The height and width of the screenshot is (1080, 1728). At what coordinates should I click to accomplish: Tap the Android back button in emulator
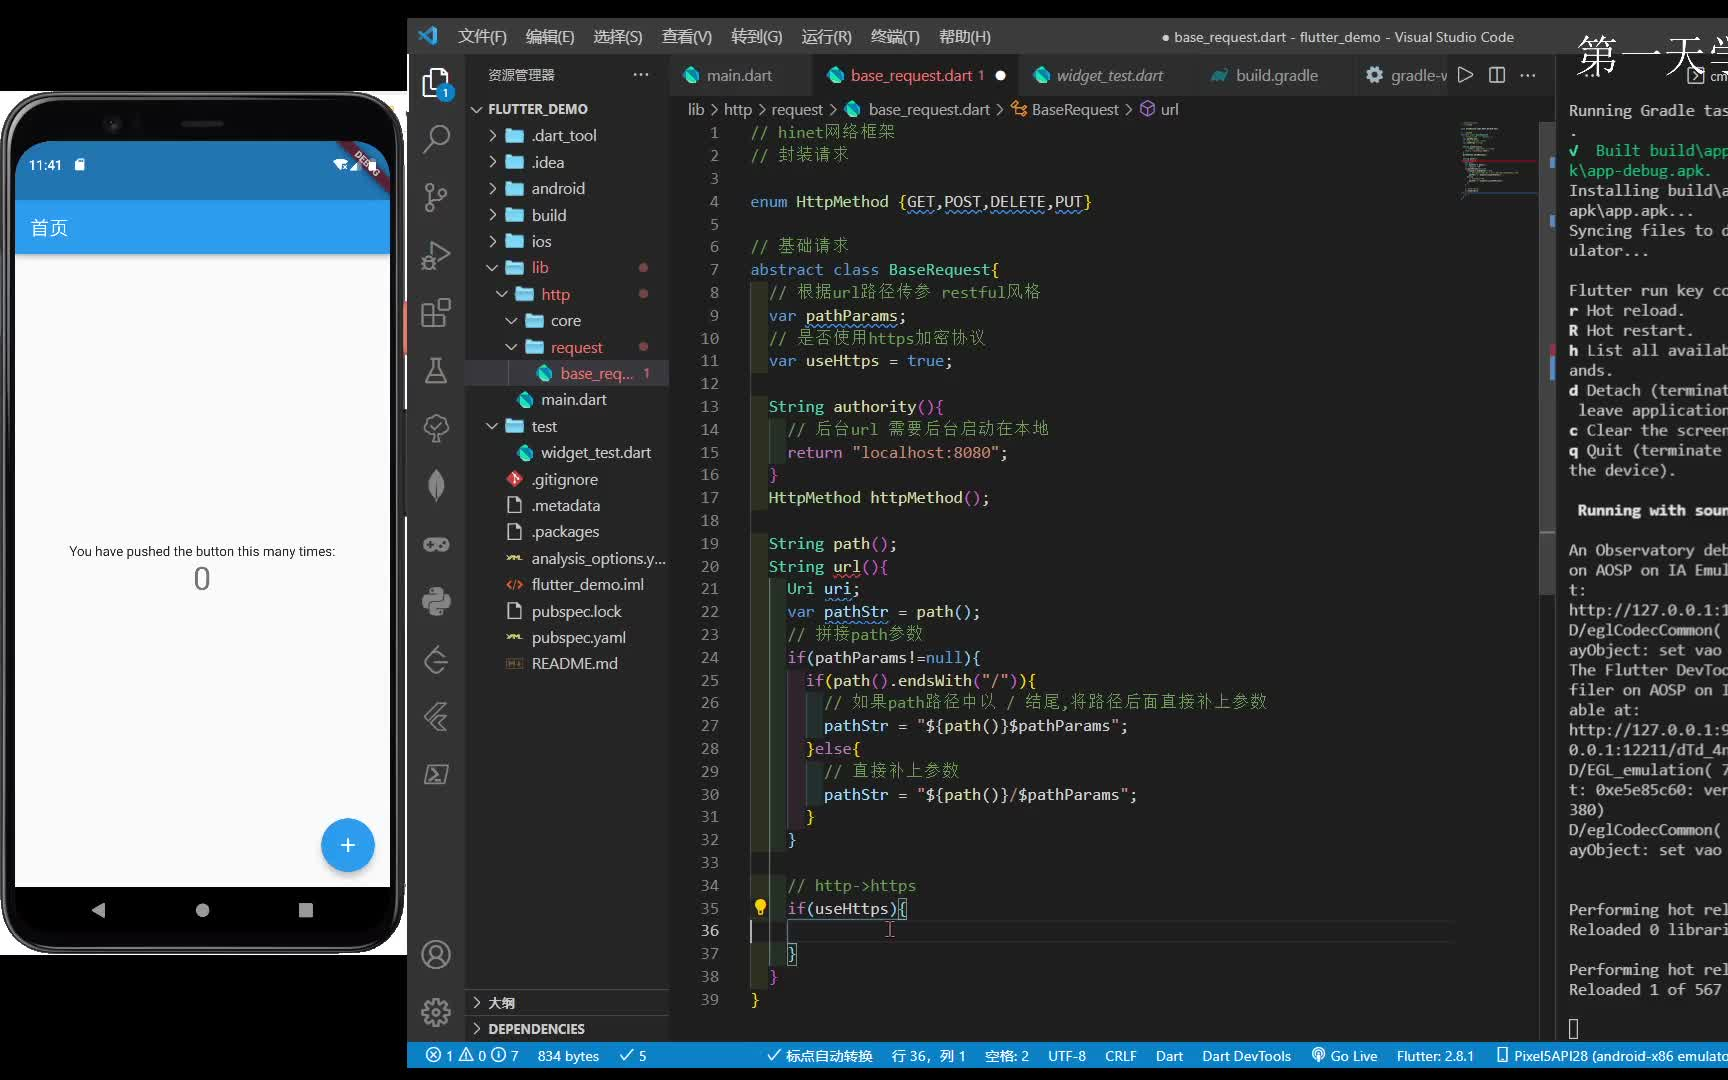coord(98,910)
